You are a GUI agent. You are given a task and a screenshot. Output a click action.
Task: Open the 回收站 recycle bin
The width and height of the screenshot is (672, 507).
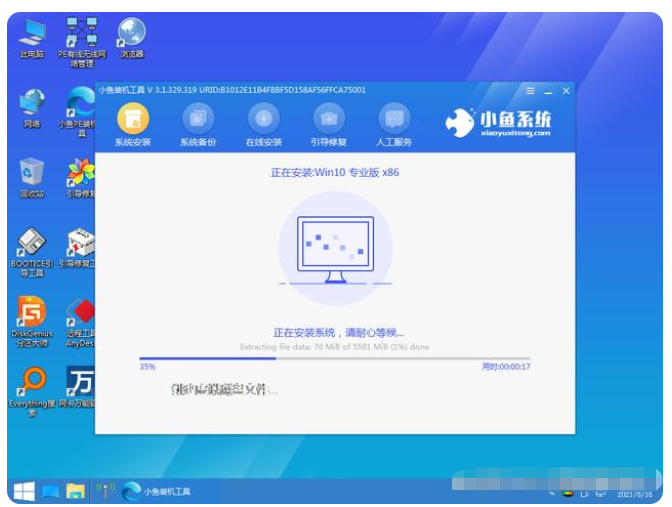[x=32, y=175]
